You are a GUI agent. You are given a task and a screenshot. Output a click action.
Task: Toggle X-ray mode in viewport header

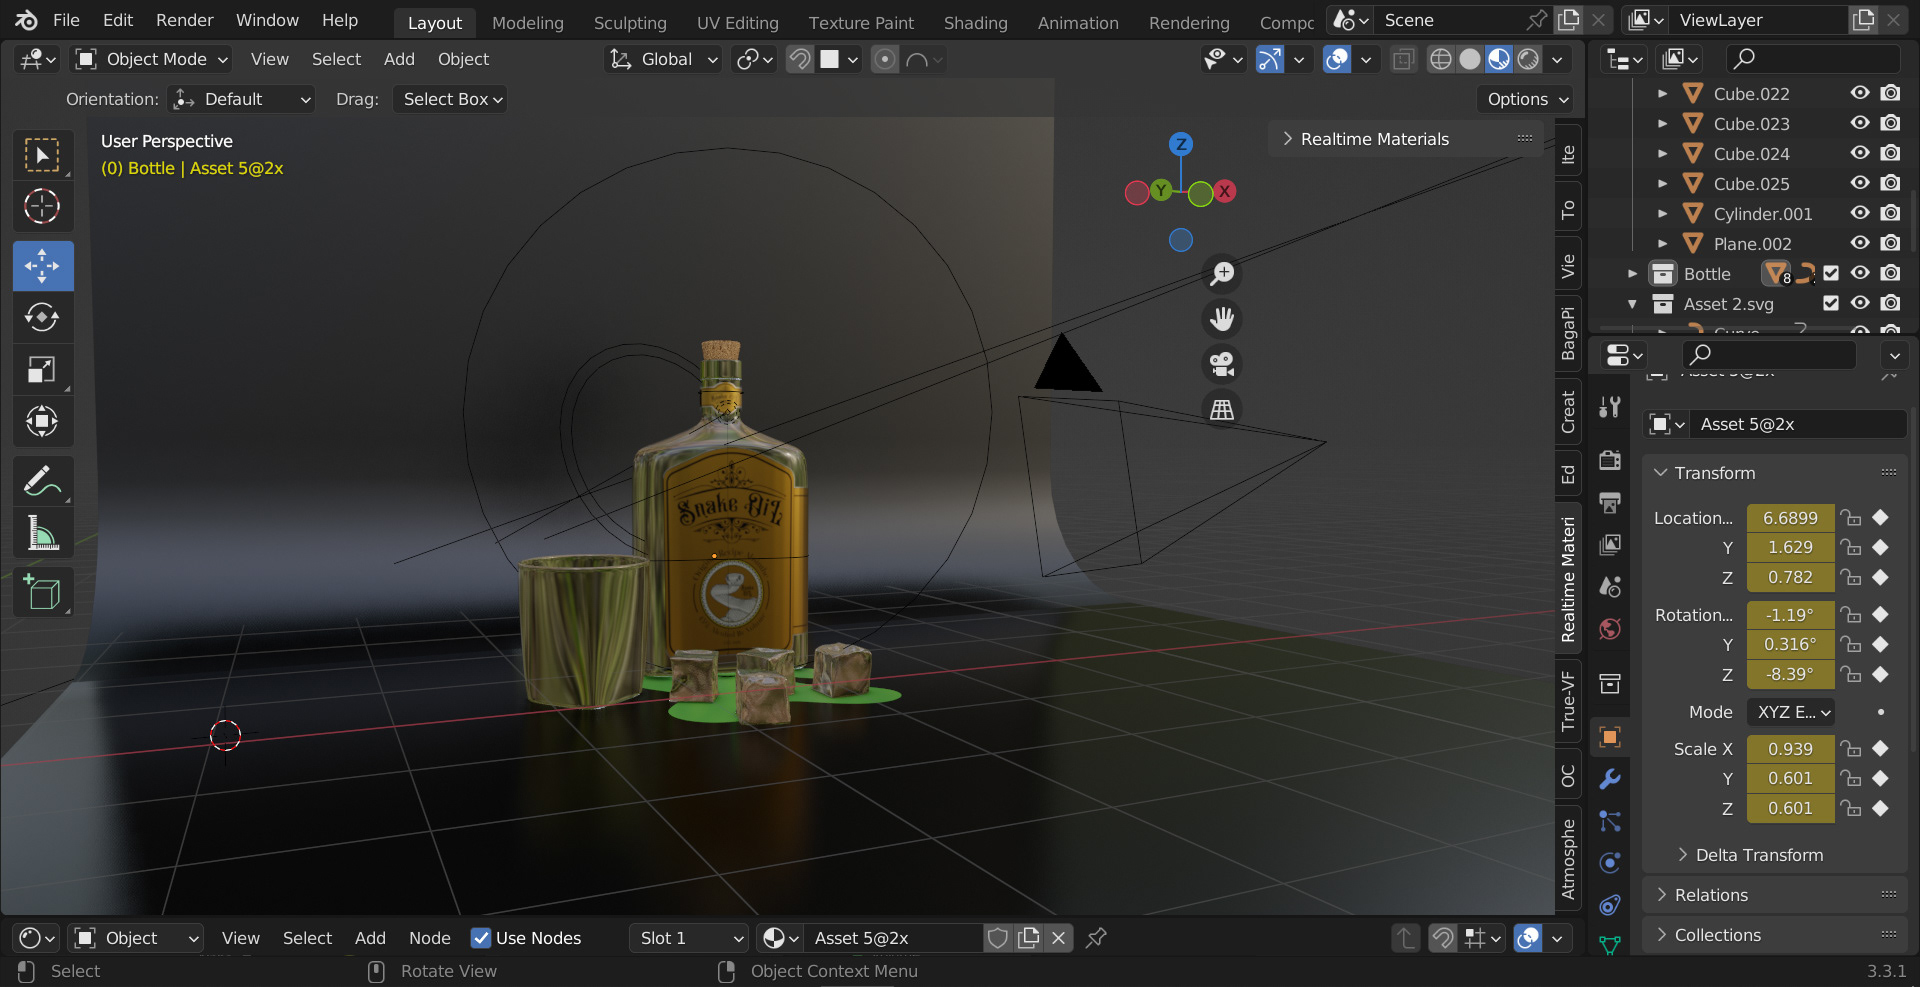(x=1403, y=59)
